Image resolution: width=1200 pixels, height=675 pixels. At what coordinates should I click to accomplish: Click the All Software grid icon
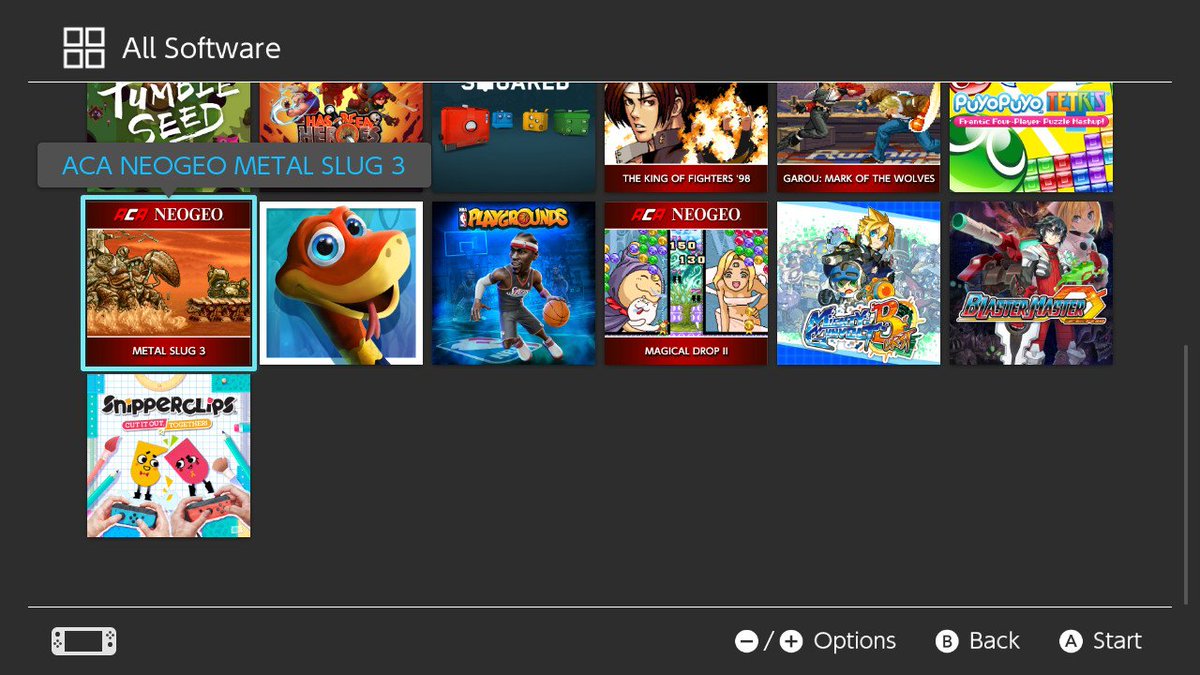84,48
